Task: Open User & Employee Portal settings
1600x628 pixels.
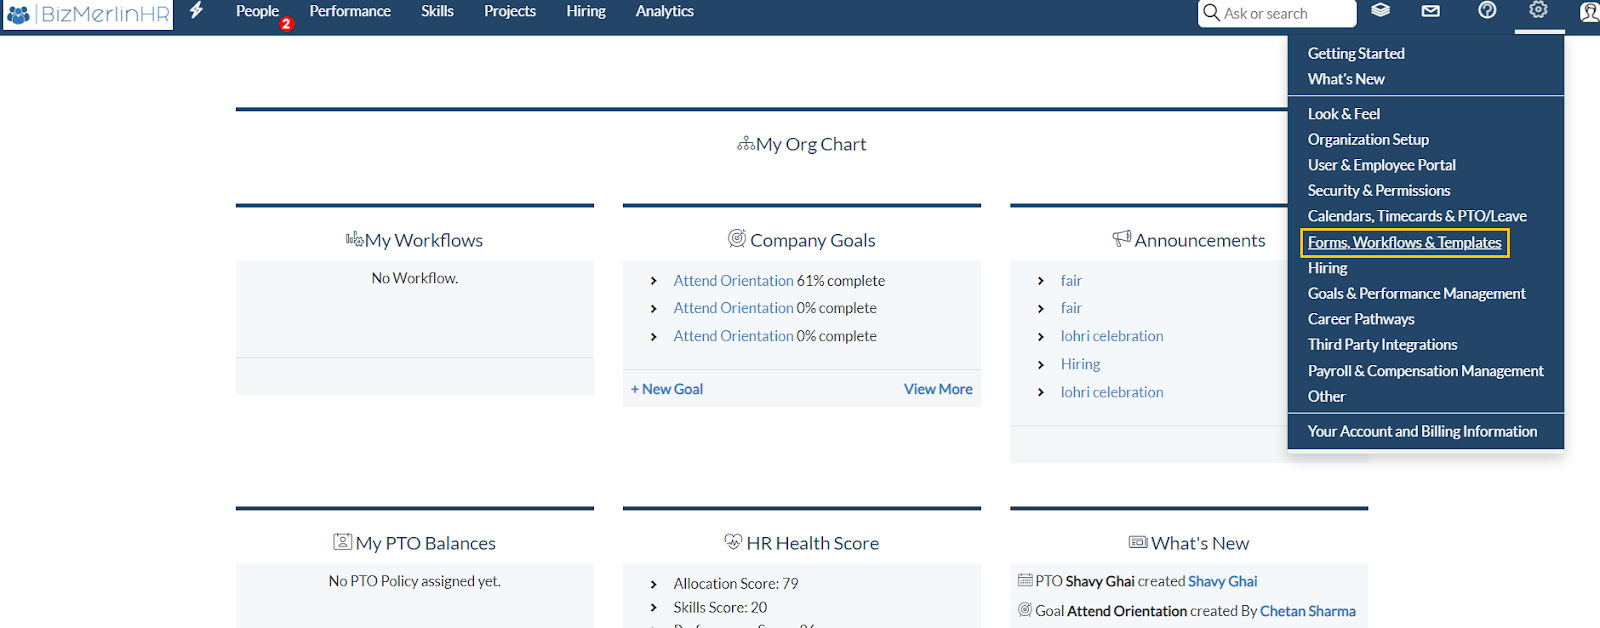Action: 1382,165
